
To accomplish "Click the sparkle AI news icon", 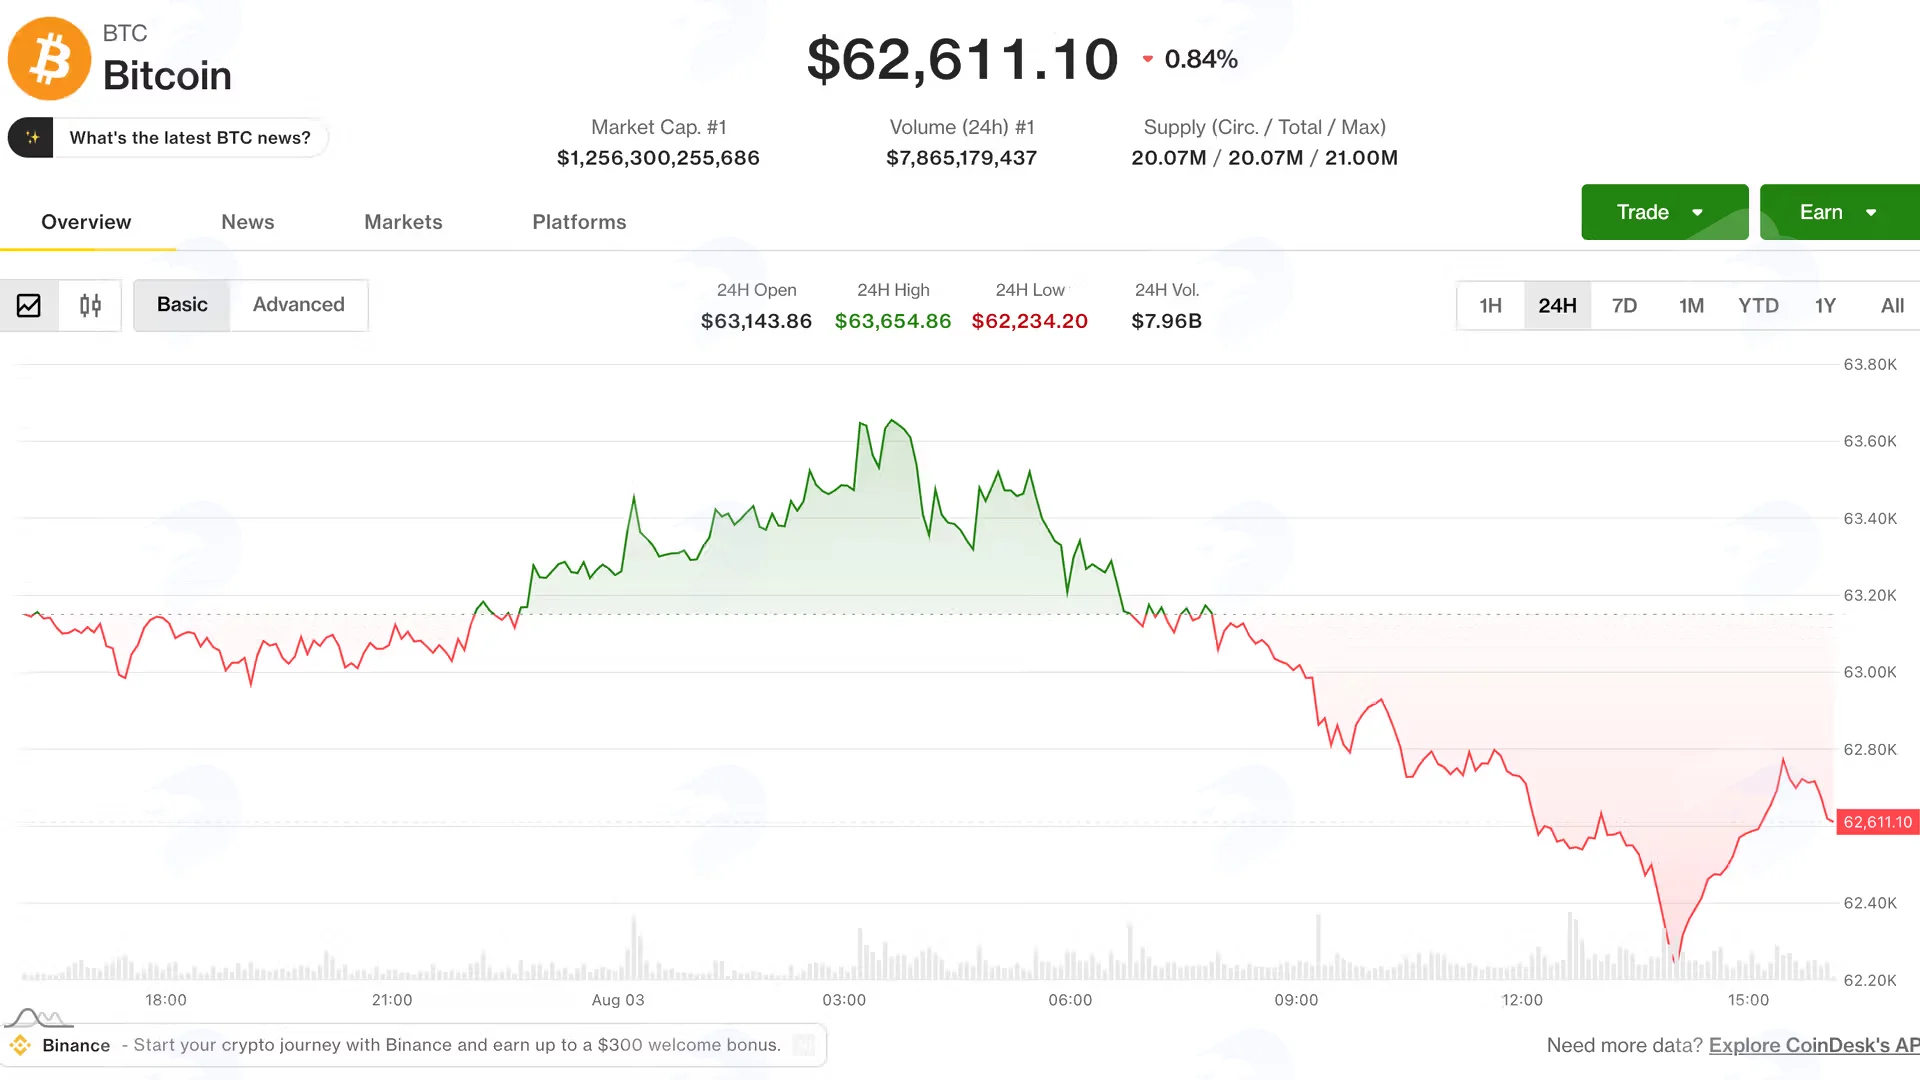I will 31,138.
